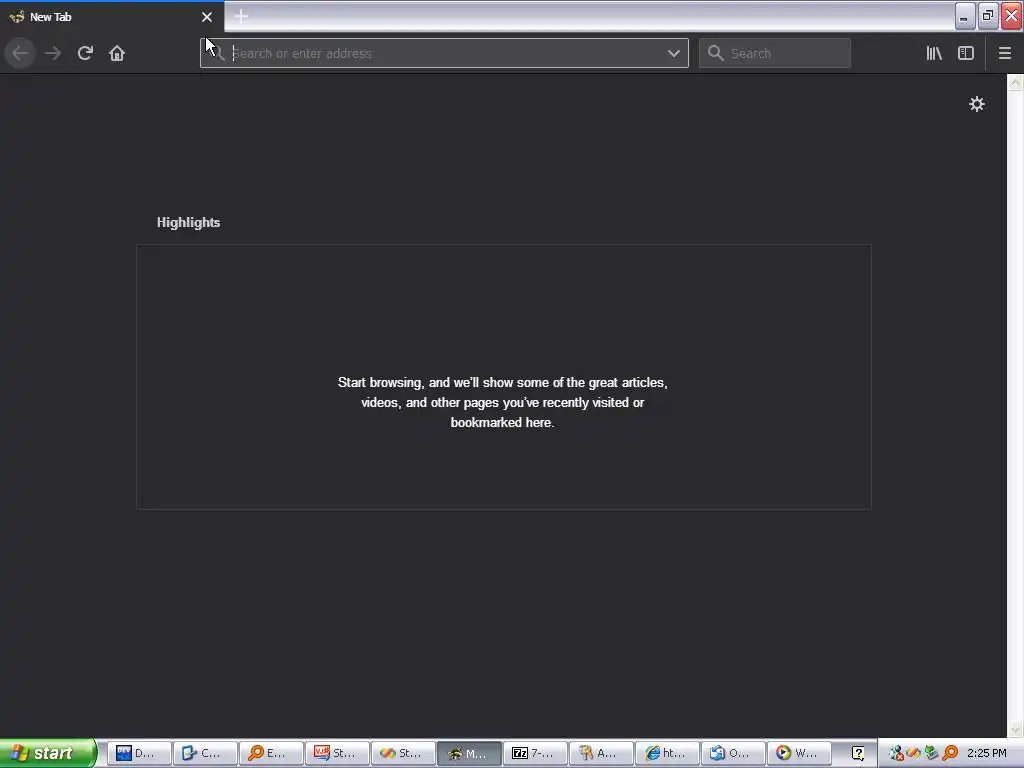Switch to the Internet Explorer 'ht...' window

pyautogui.click(x=667, y=753)
